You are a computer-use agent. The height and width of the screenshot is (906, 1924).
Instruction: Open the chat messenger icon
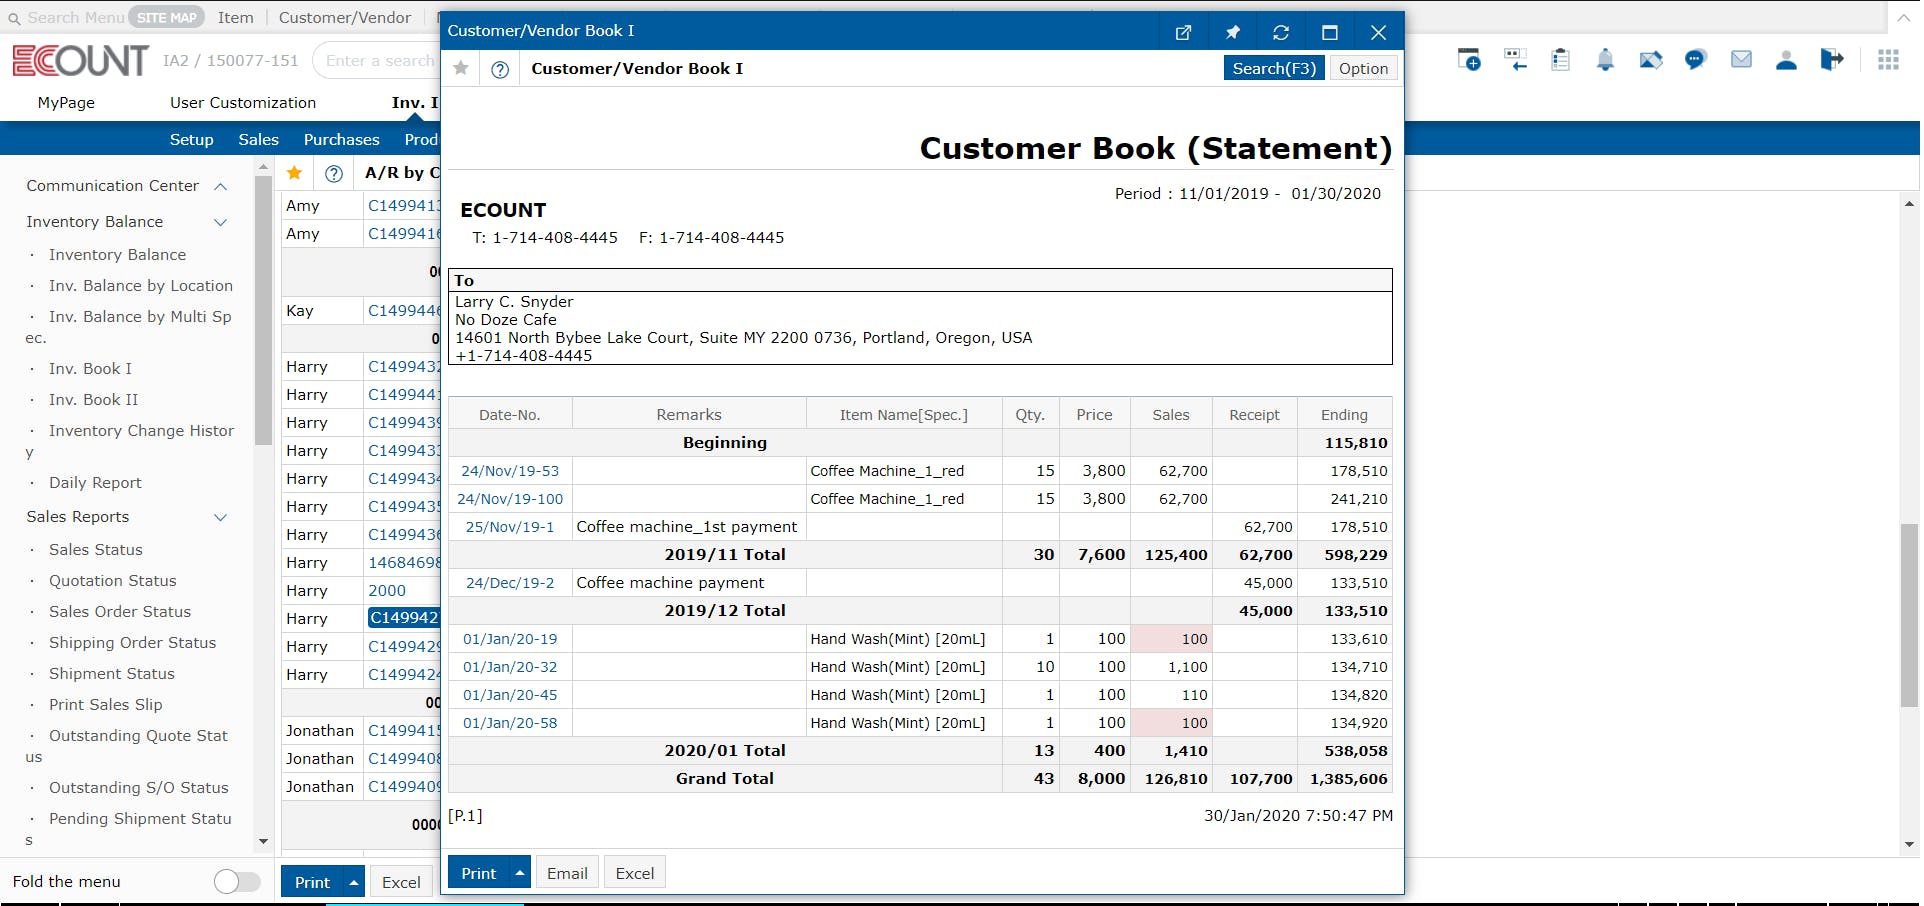1696,60
